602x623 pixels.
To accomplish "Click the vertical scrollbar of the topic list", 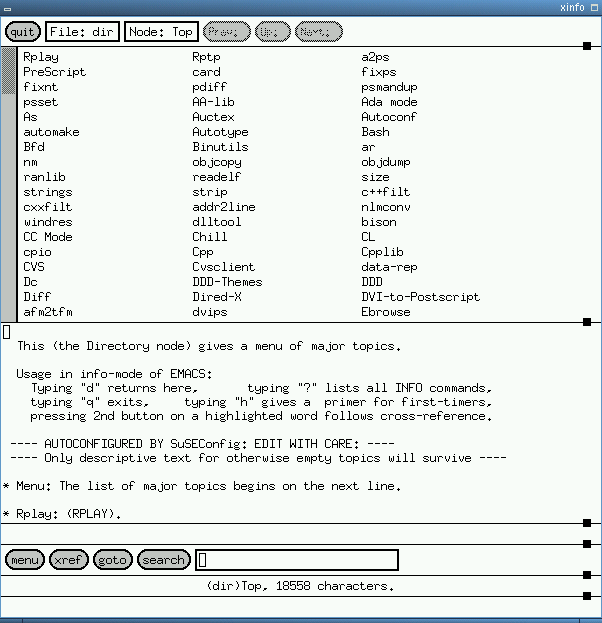I will (9, 180).
